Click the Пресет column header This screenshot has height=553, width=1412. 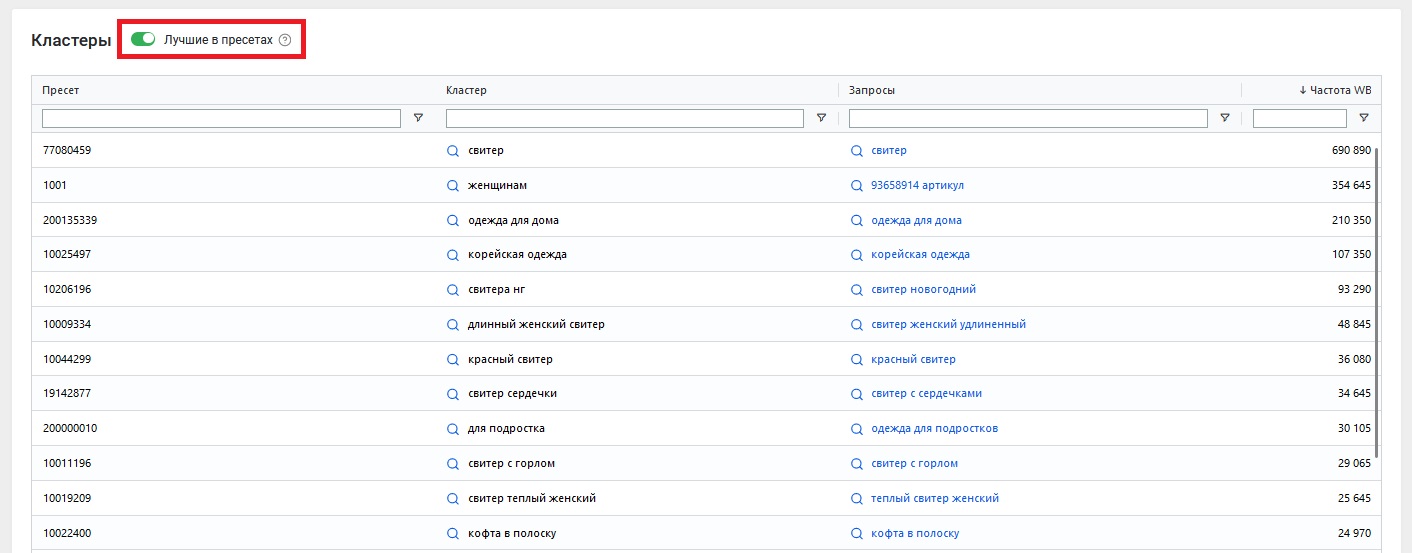(x=61, y=90)
